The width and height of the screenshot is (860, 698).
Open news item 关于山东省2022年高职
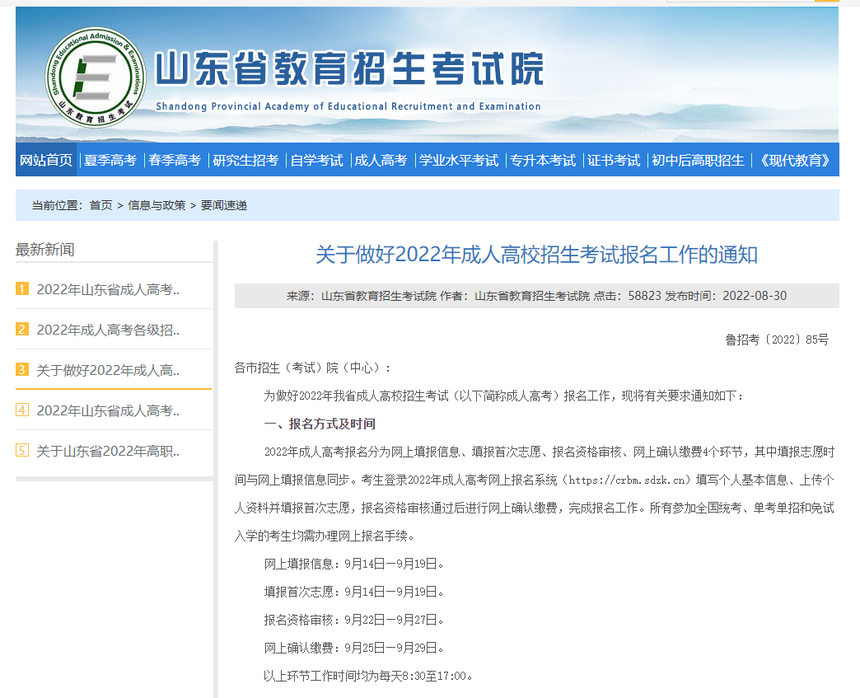[x=108, y=451]
